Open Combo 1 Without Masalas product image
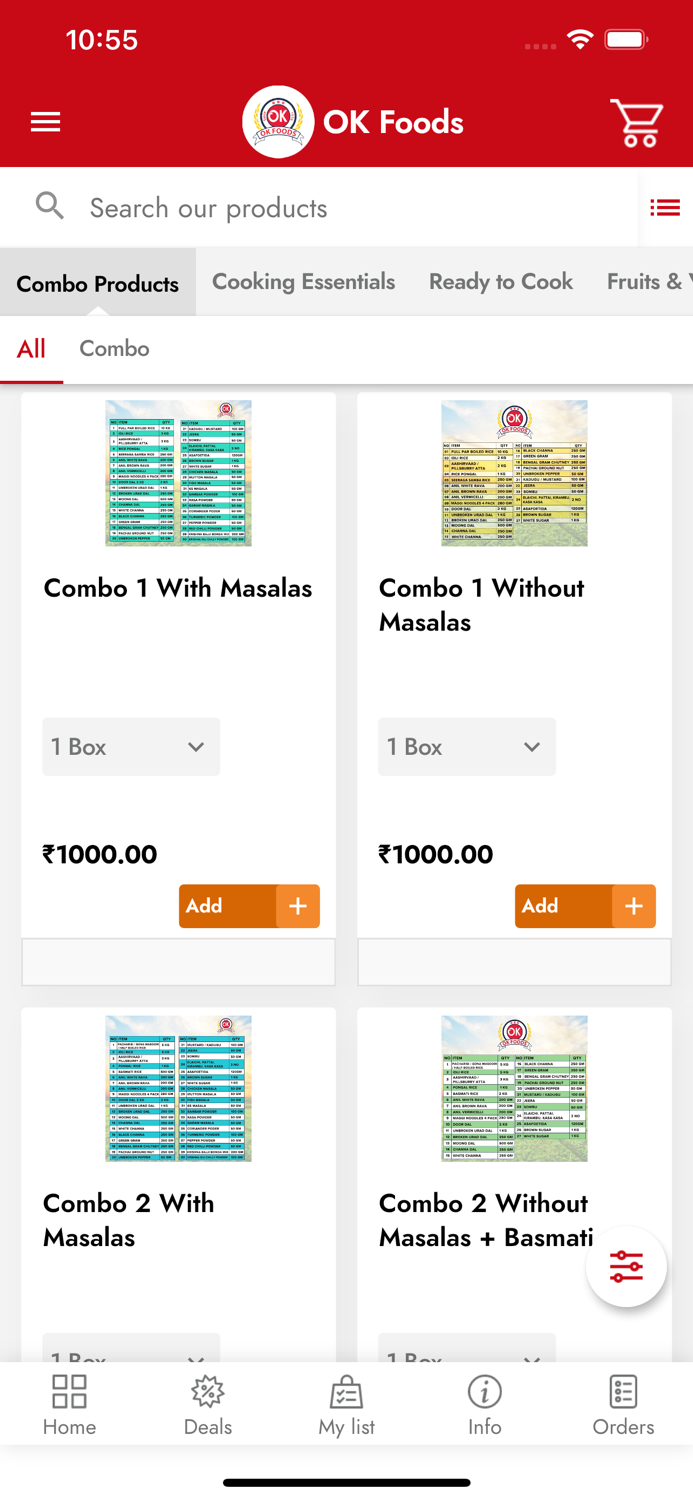Screen dimensions: 693x1500 click(514, 473)
